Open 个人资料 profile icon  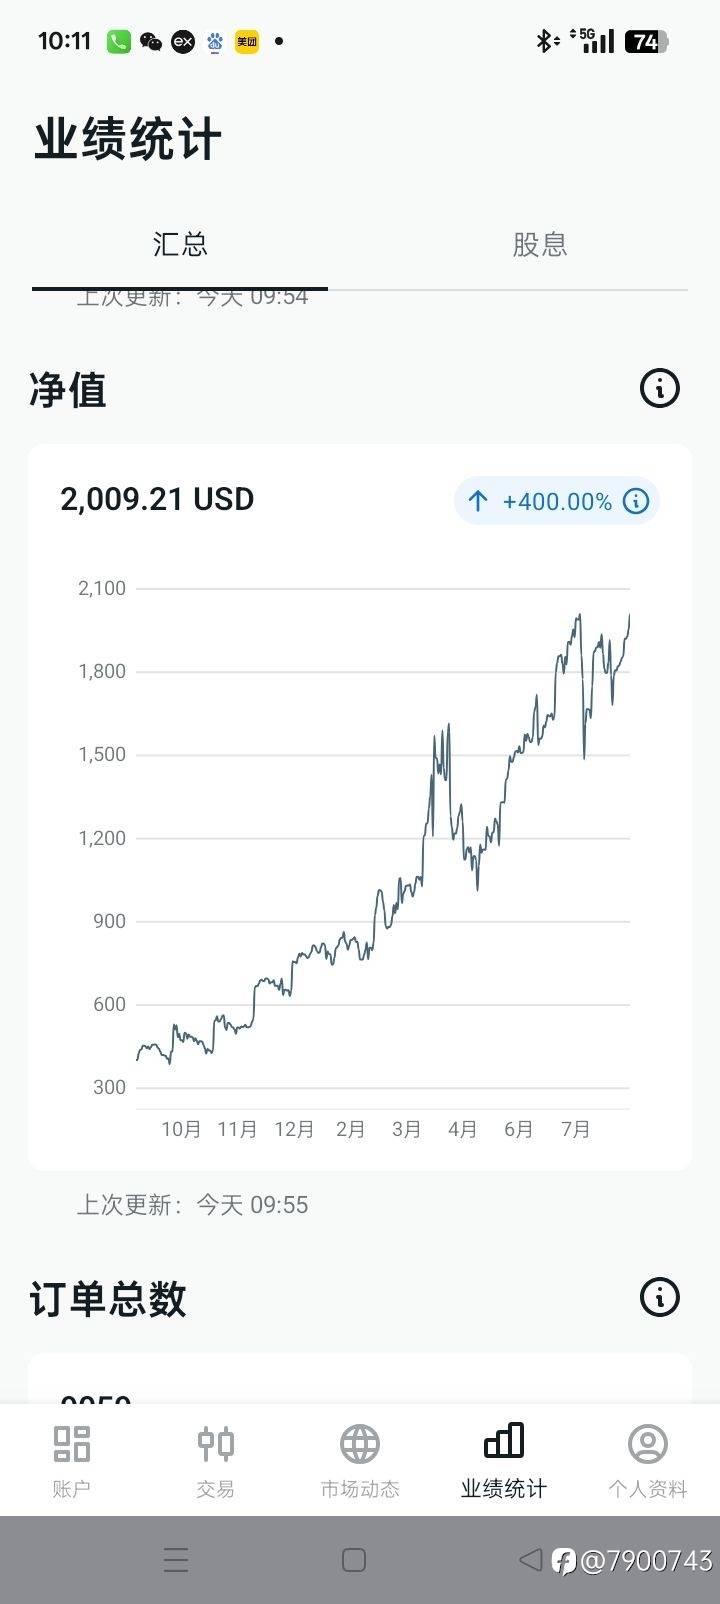[x=647, y=1444]
